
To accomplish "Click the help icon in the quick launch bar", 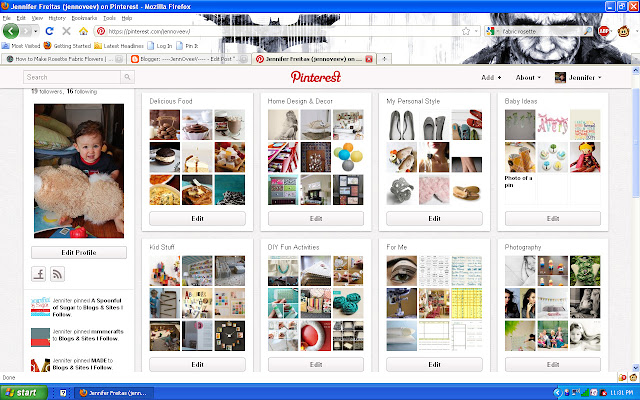I will [63, 393].
